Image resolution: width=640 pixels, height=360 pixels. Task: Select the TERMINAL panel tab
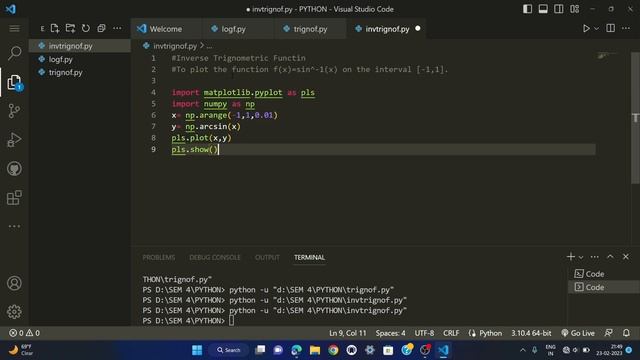[x=309, y=258]
